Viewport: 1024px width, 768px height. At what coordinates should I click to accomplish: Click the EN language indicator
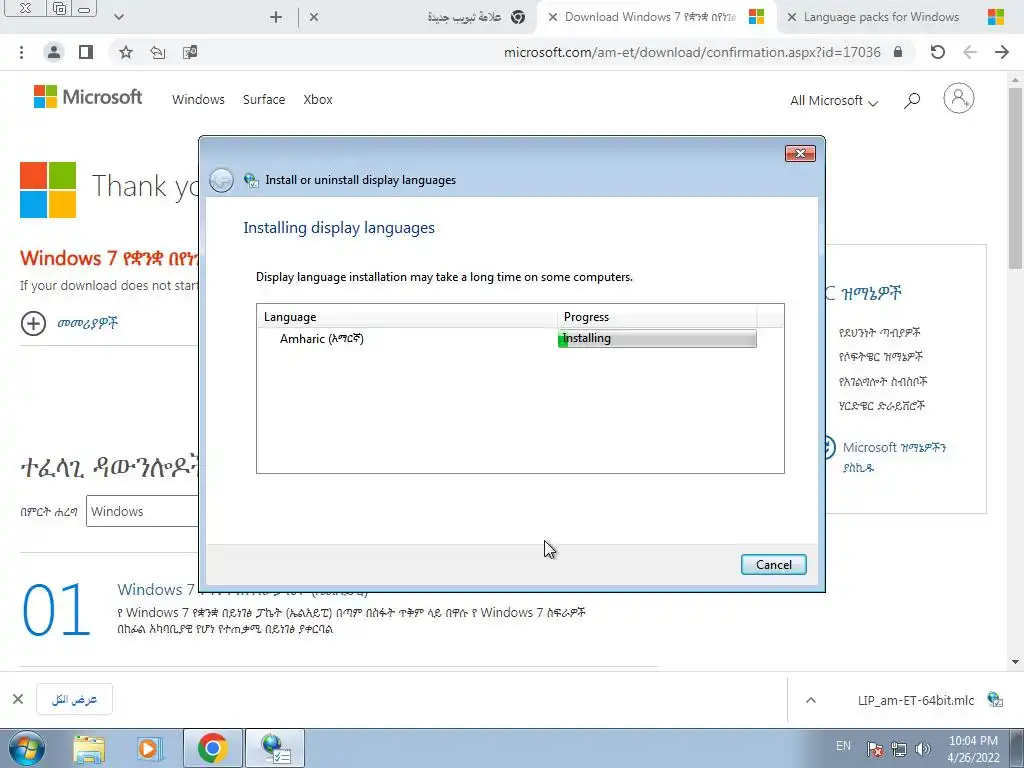[843, 746]
